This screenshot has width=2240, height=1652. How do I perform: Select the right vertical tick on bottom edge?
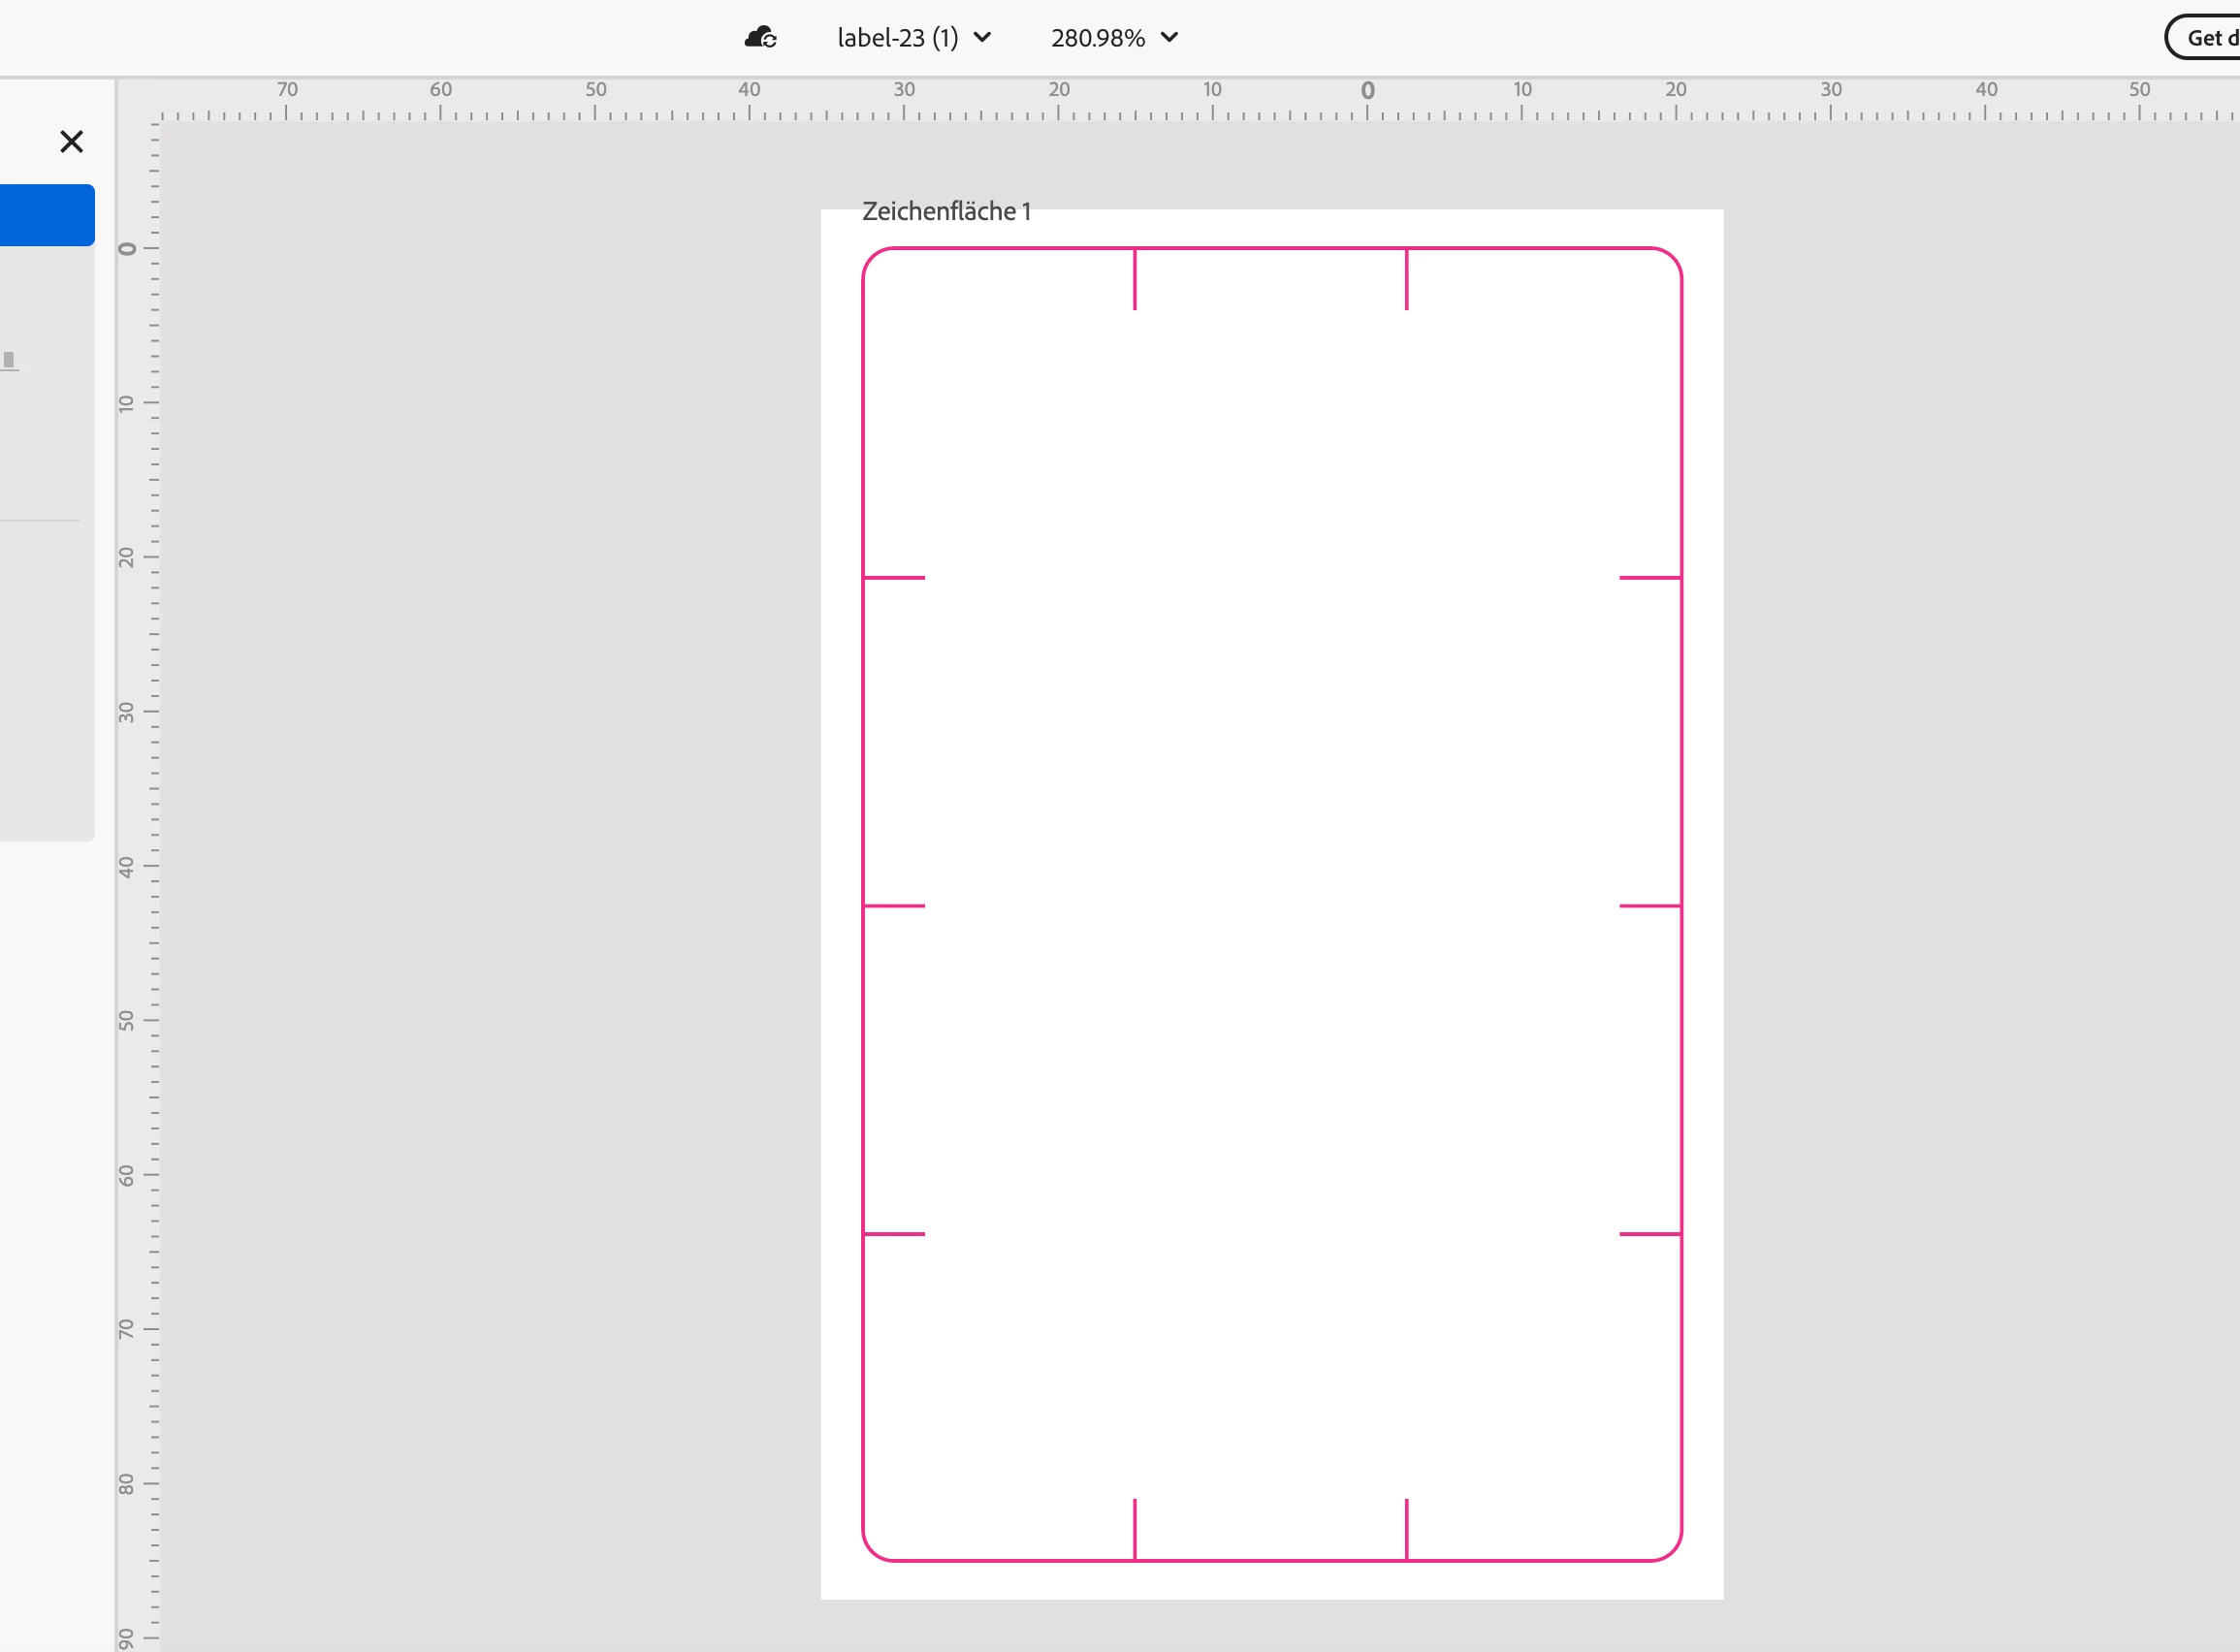[1406, 1528]
